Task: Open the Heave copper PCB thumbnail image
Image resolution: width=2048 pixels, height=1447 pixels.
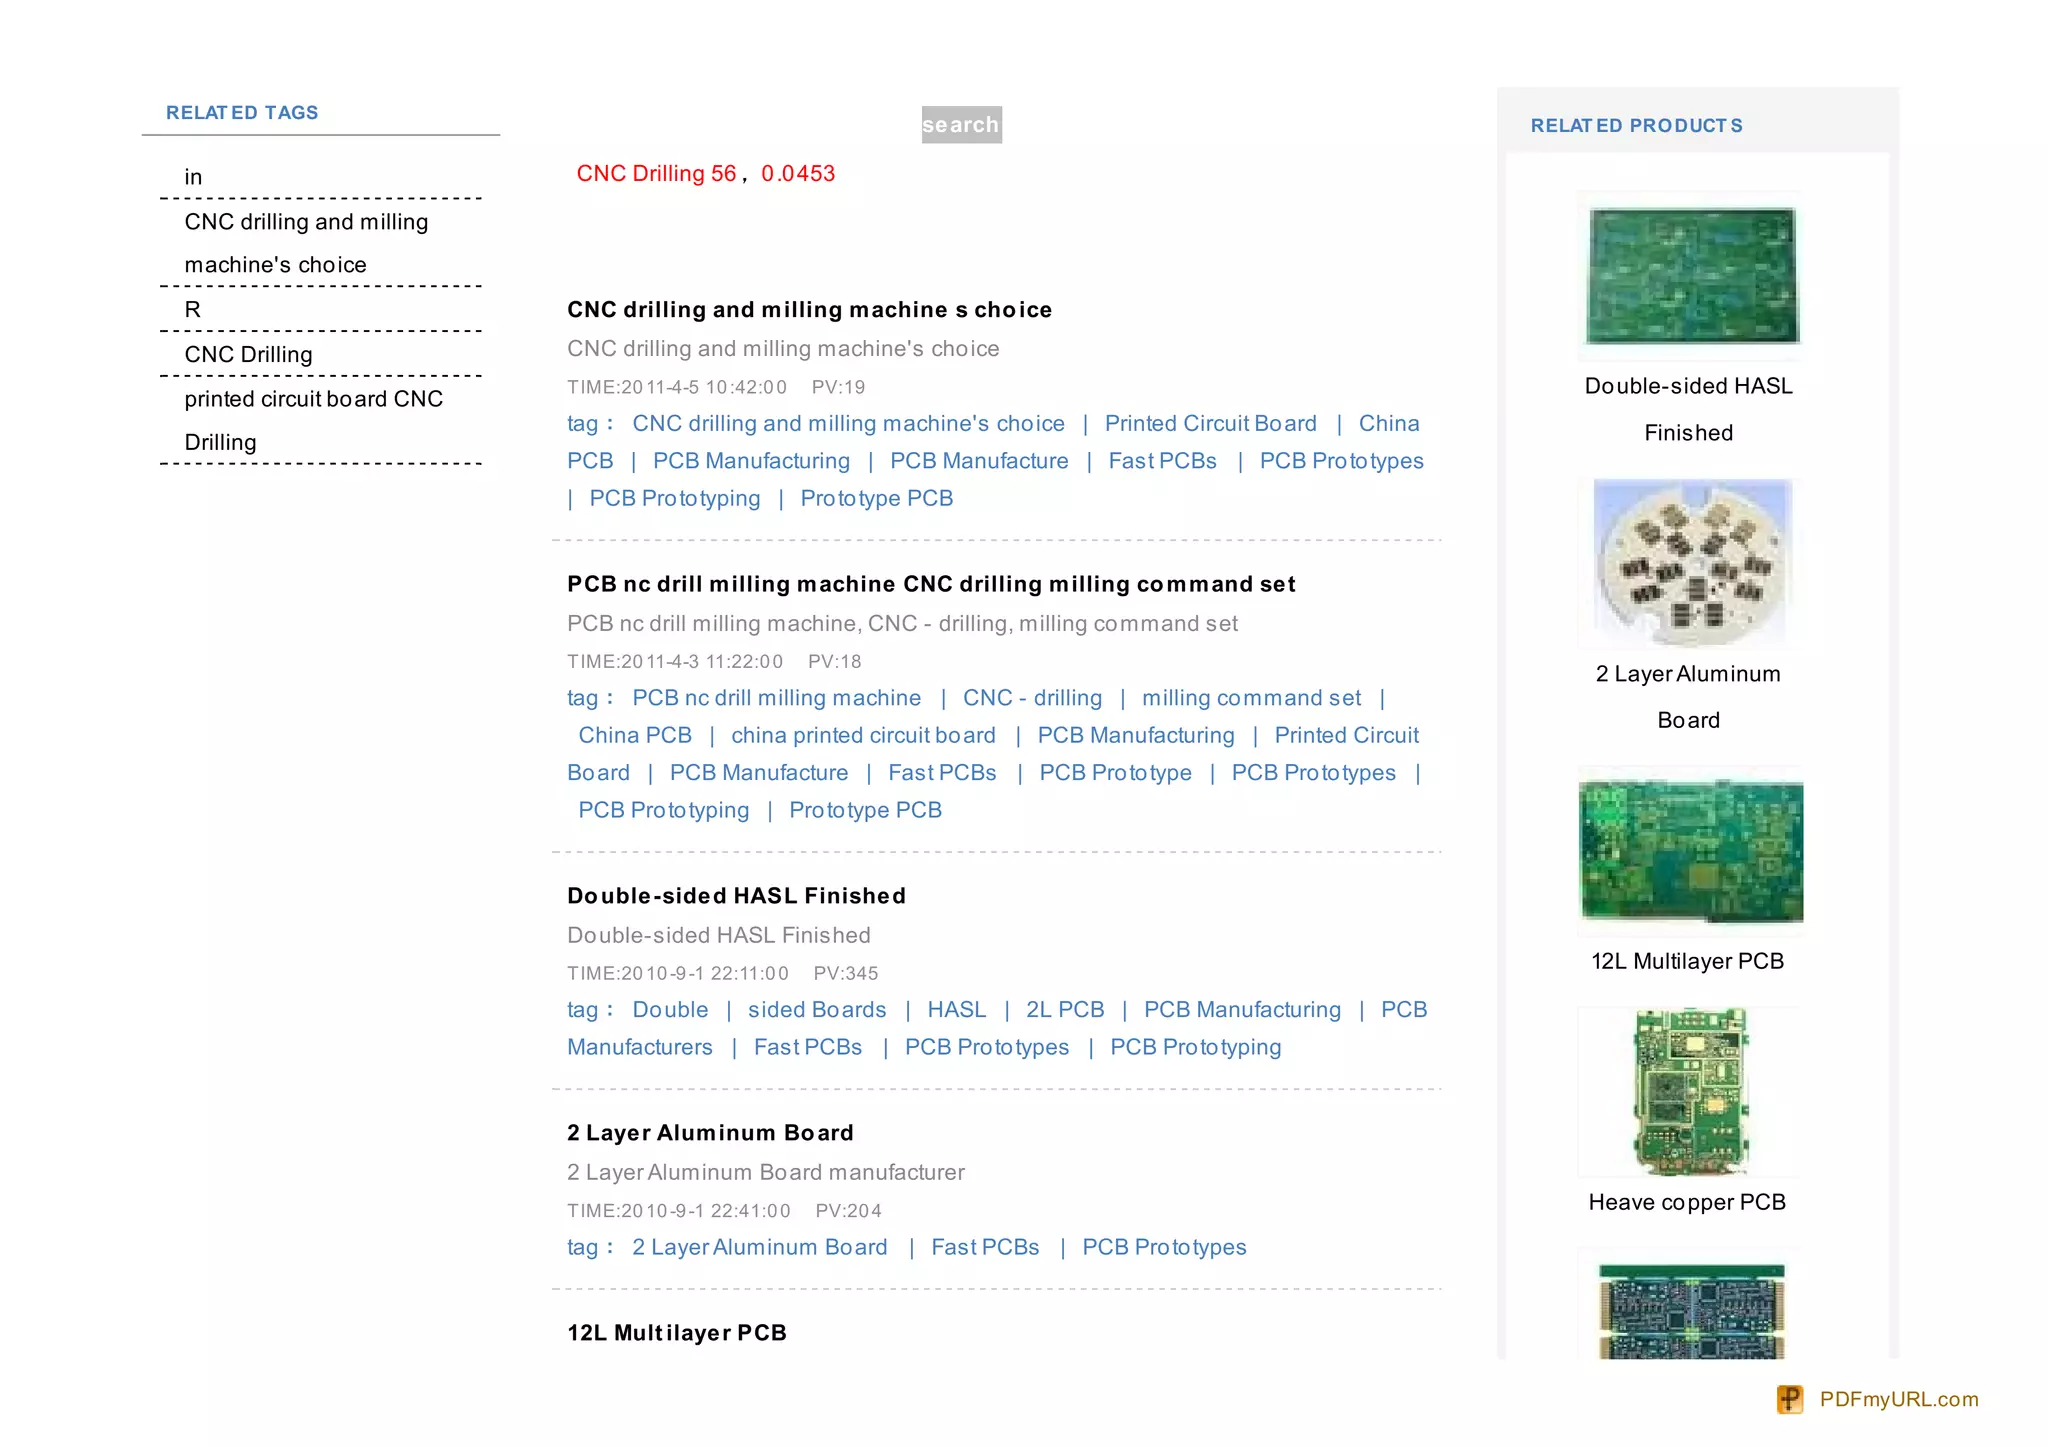Action: click(1691, 1091)
